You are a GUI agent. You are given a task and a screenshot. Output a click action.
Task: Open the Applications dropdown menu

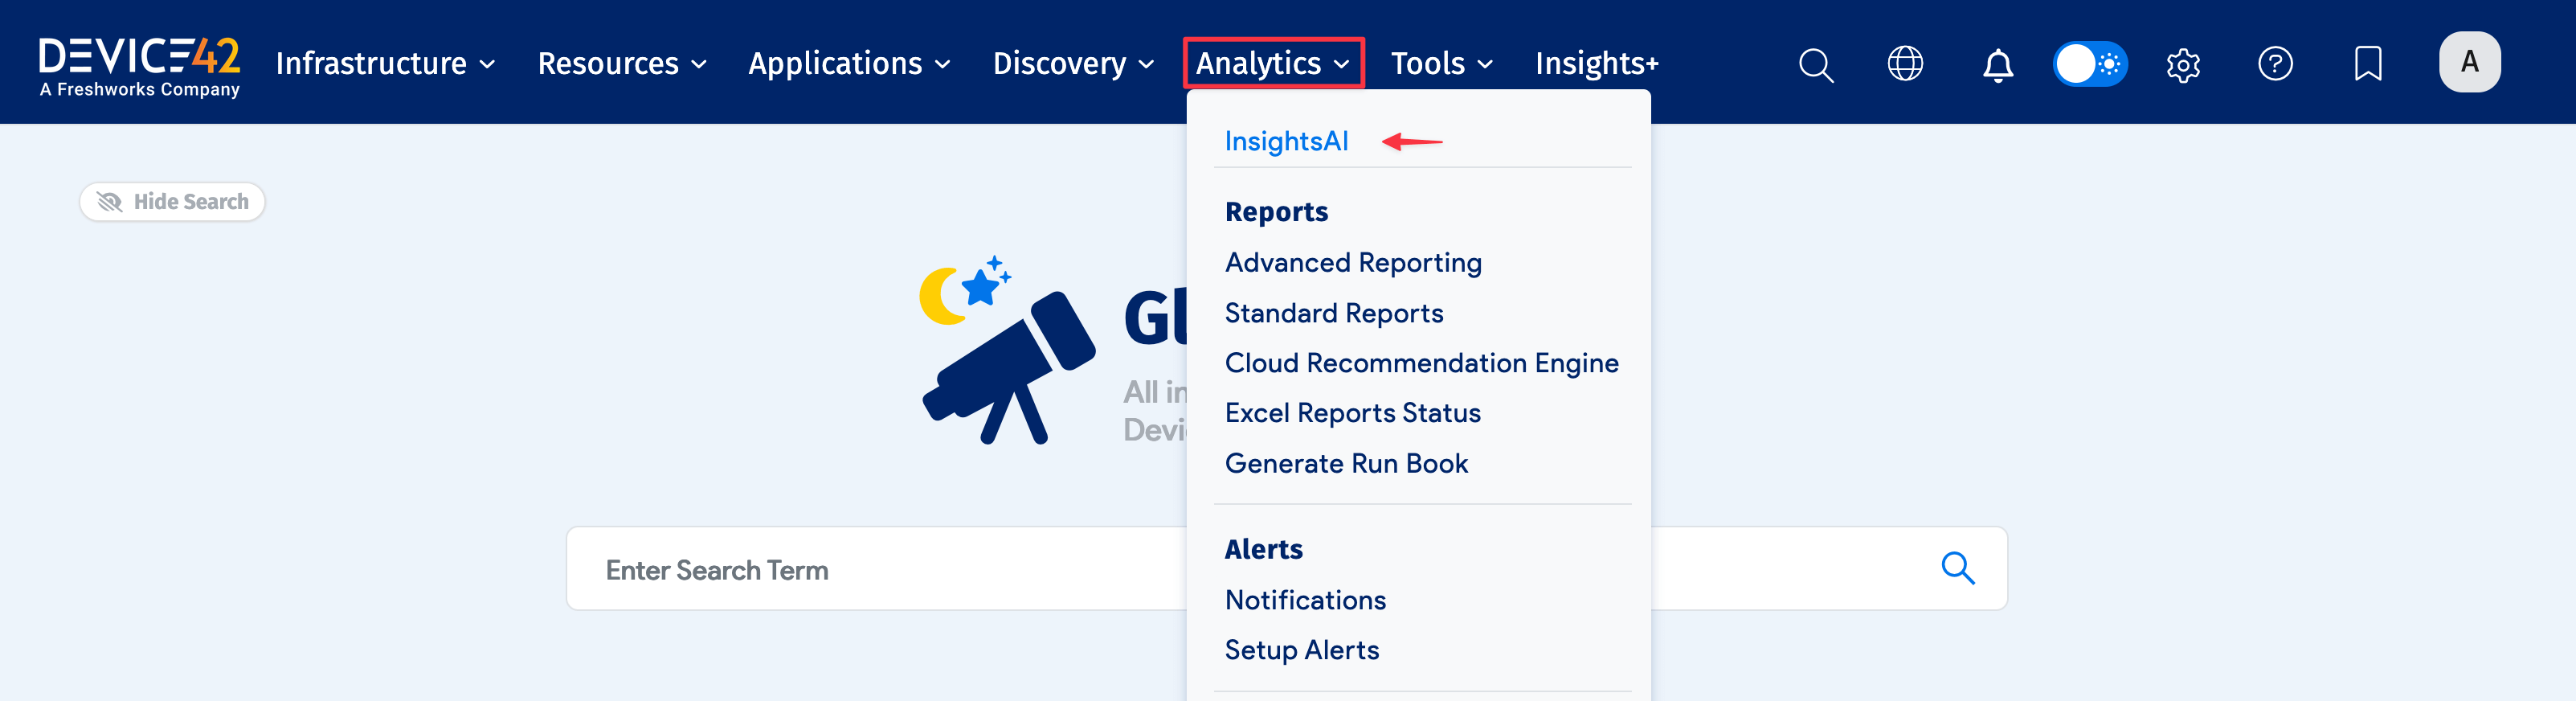pos(848,64)
